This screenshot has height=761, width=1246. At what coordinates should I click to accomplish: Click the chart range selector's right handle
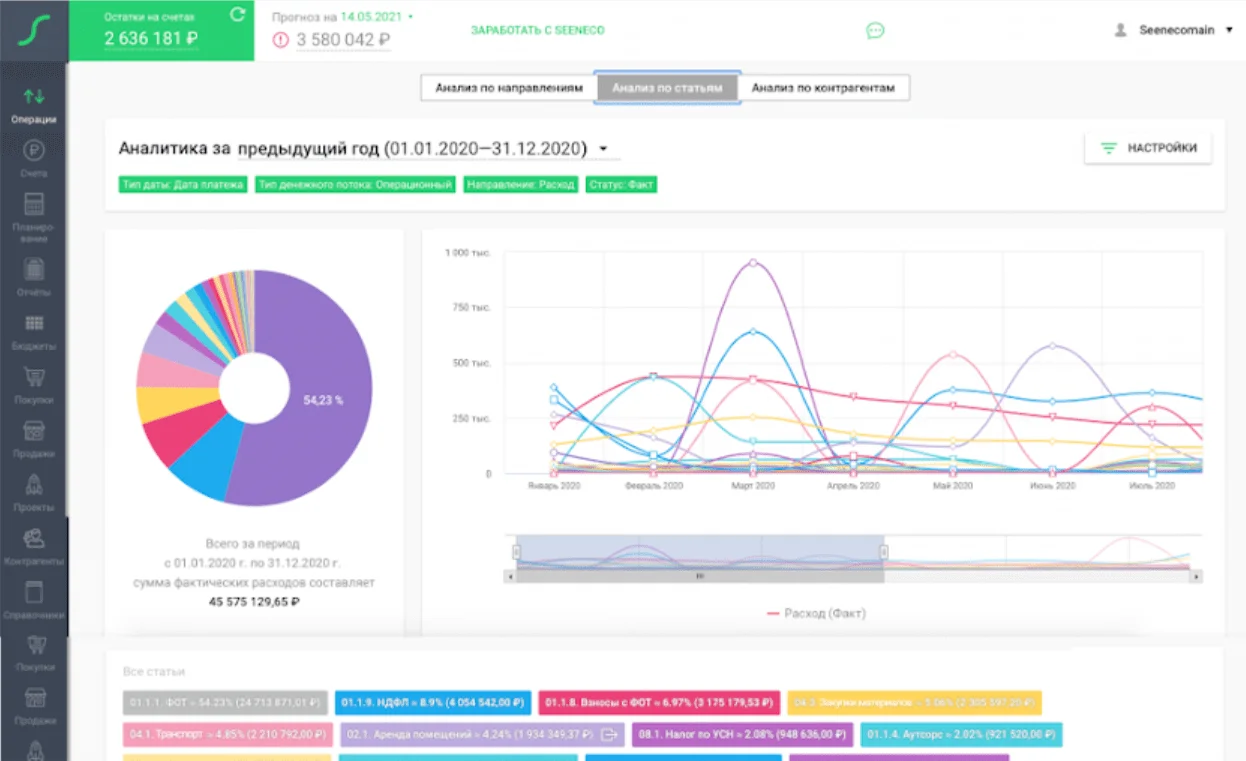(883, 552)
